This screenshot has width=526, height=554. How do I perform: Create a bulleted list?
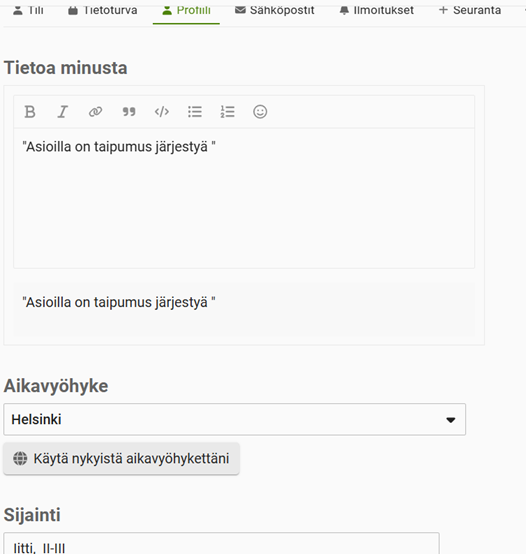(x=195, y=112)
